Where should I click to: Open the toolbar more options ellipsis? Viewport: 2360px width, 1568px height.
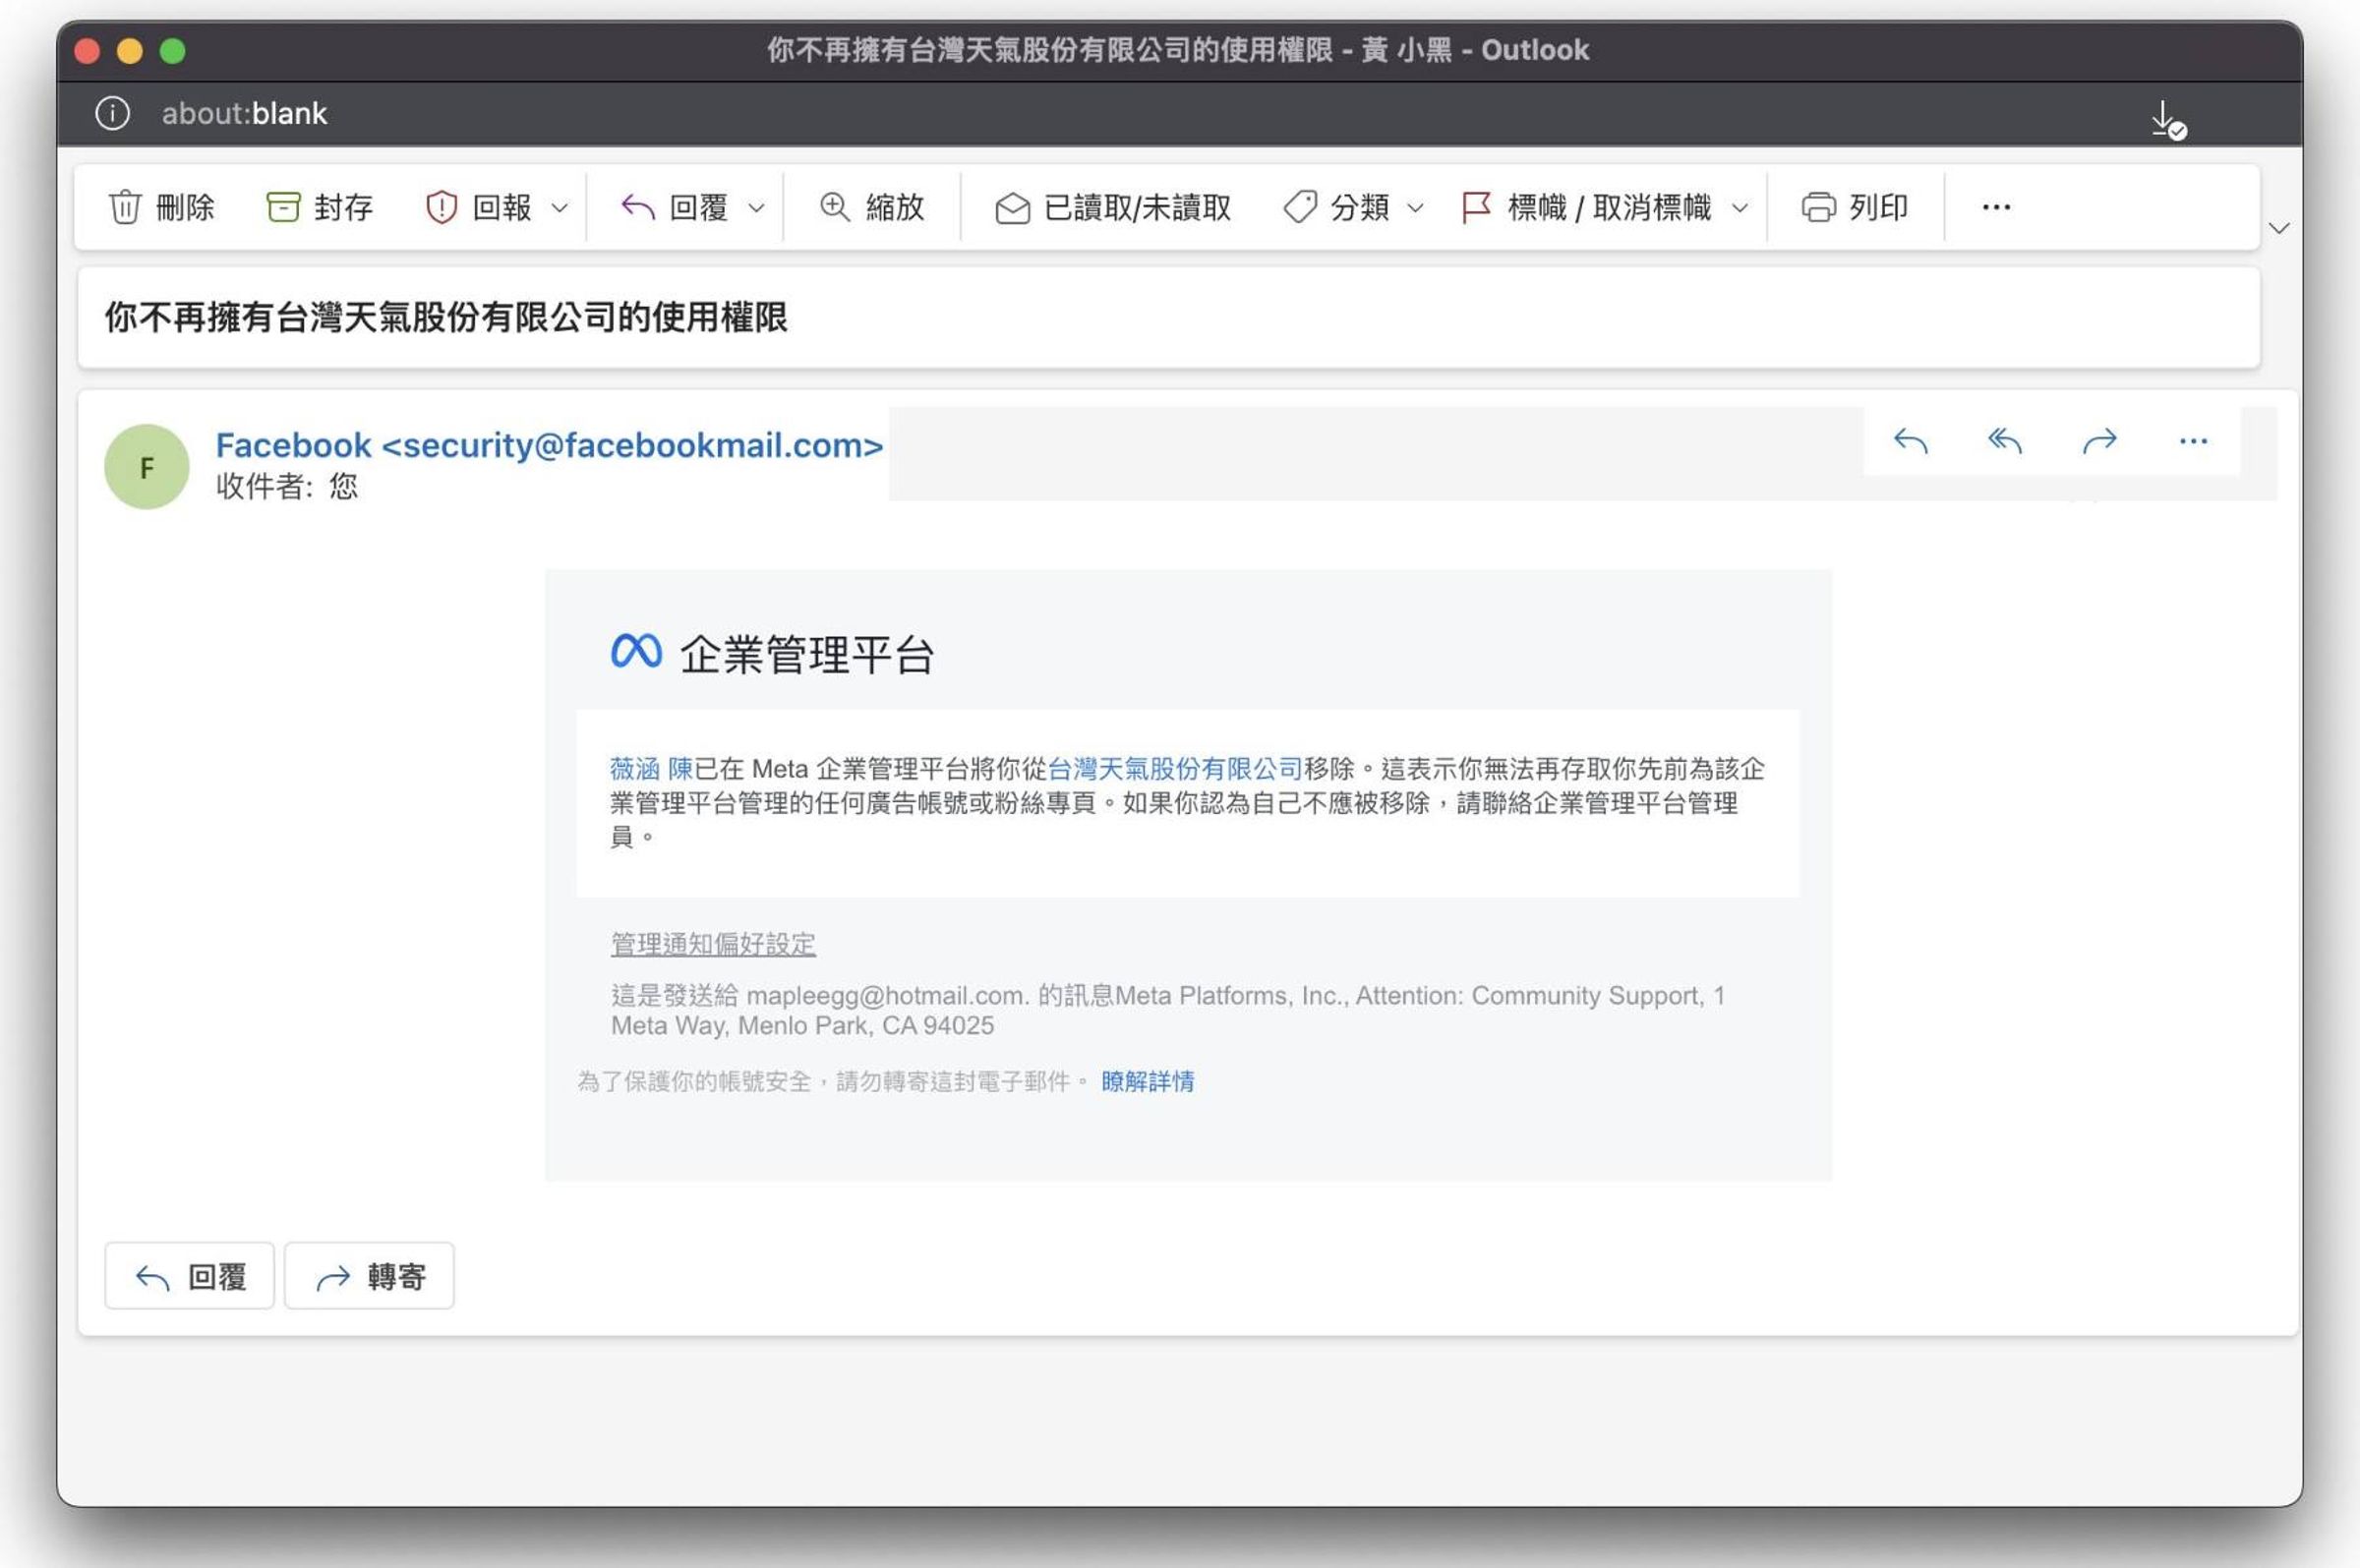coord(1996,207)
